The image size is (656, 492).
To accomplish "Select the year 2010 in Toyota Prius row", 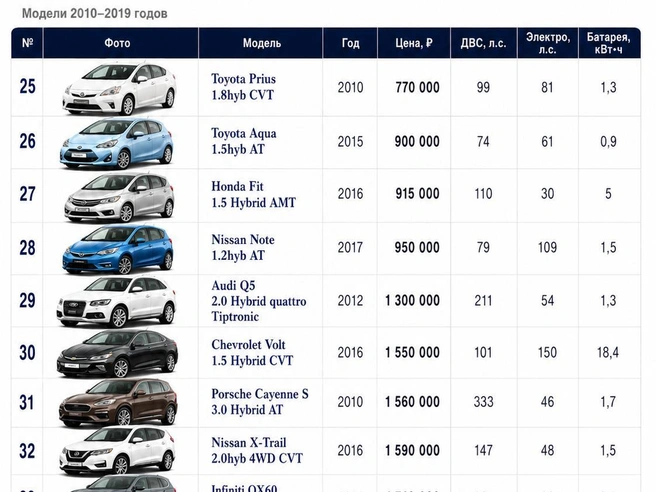I will [x=351, y=87].
